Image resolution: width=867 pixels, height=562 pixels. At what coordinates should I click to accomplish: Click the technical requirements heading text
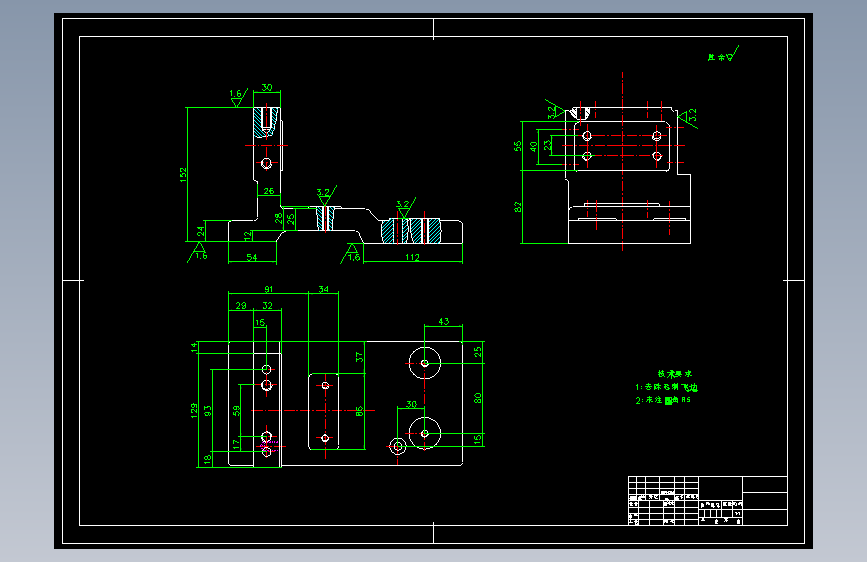click(675, 374)
